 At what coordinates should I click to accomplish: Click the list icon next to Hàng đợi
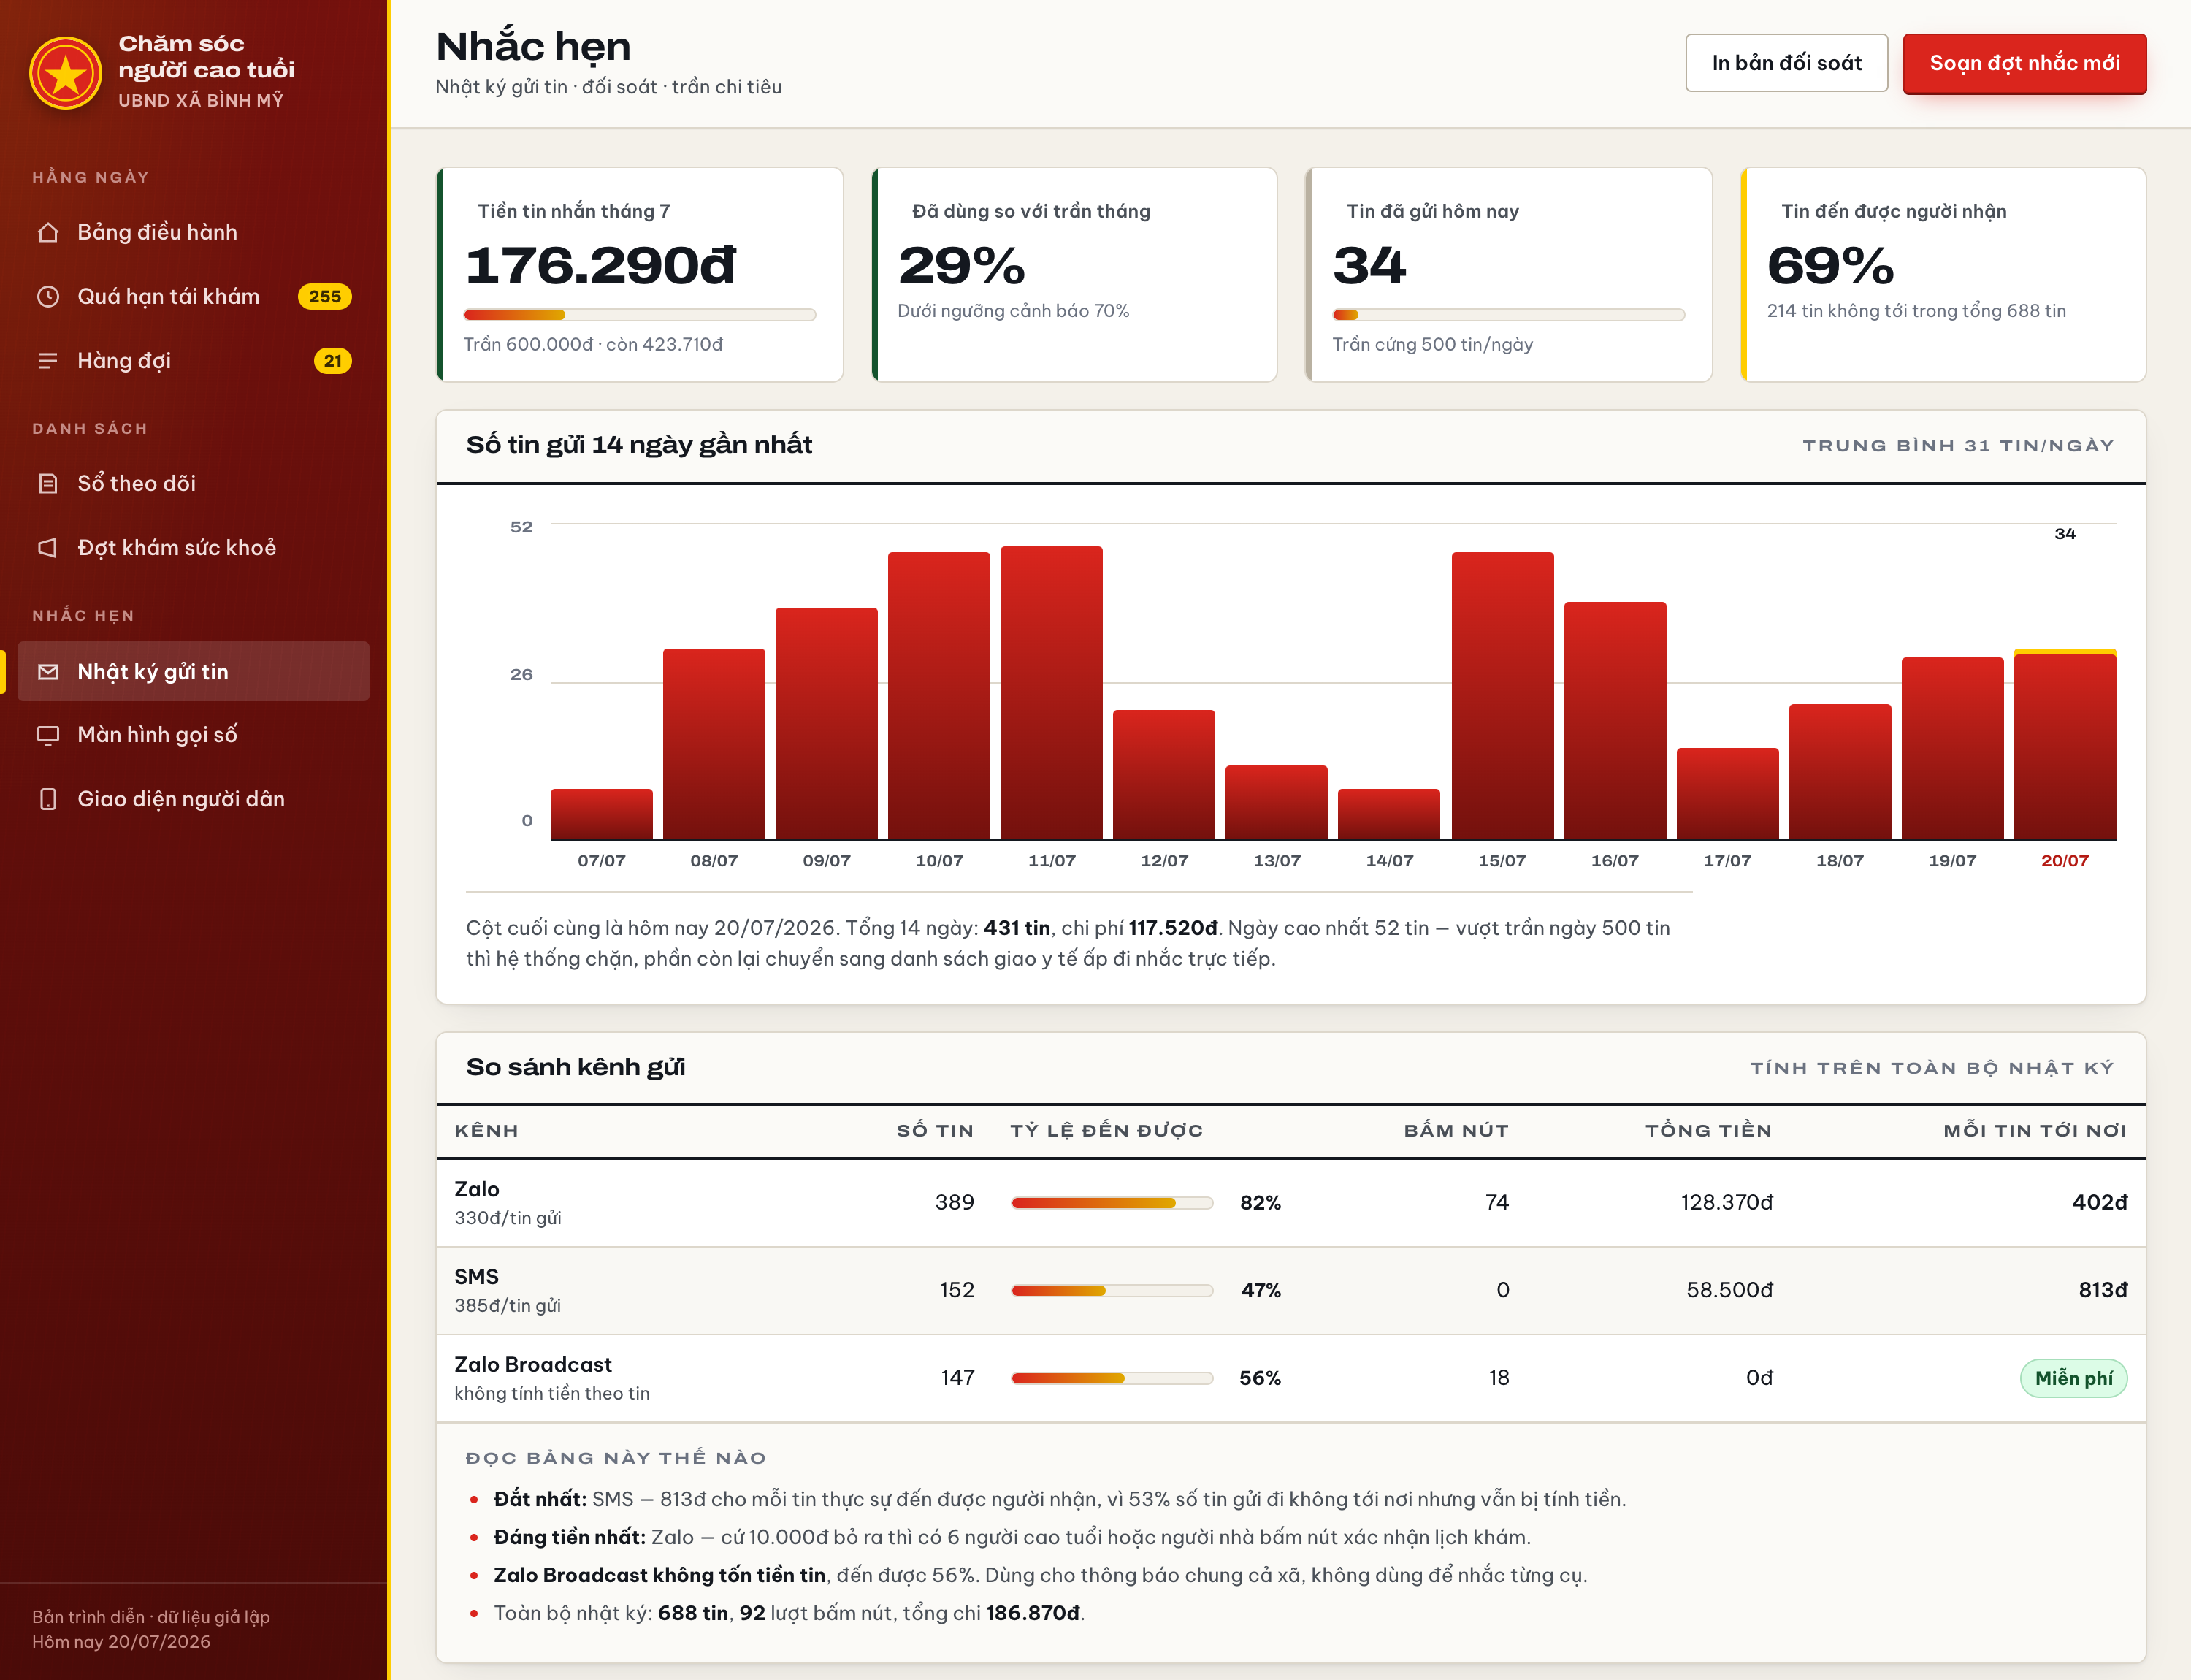point(48,361)
